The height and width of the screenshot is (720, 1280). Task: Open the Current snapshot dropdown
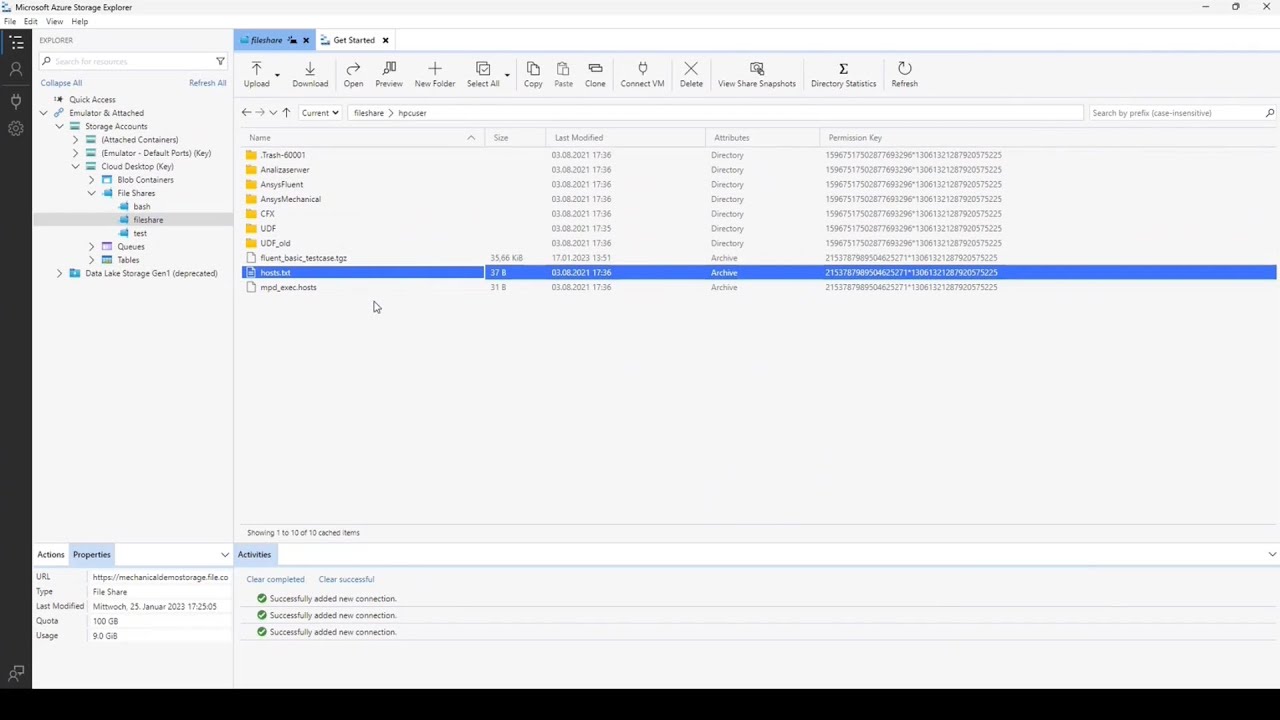point(320,113)
